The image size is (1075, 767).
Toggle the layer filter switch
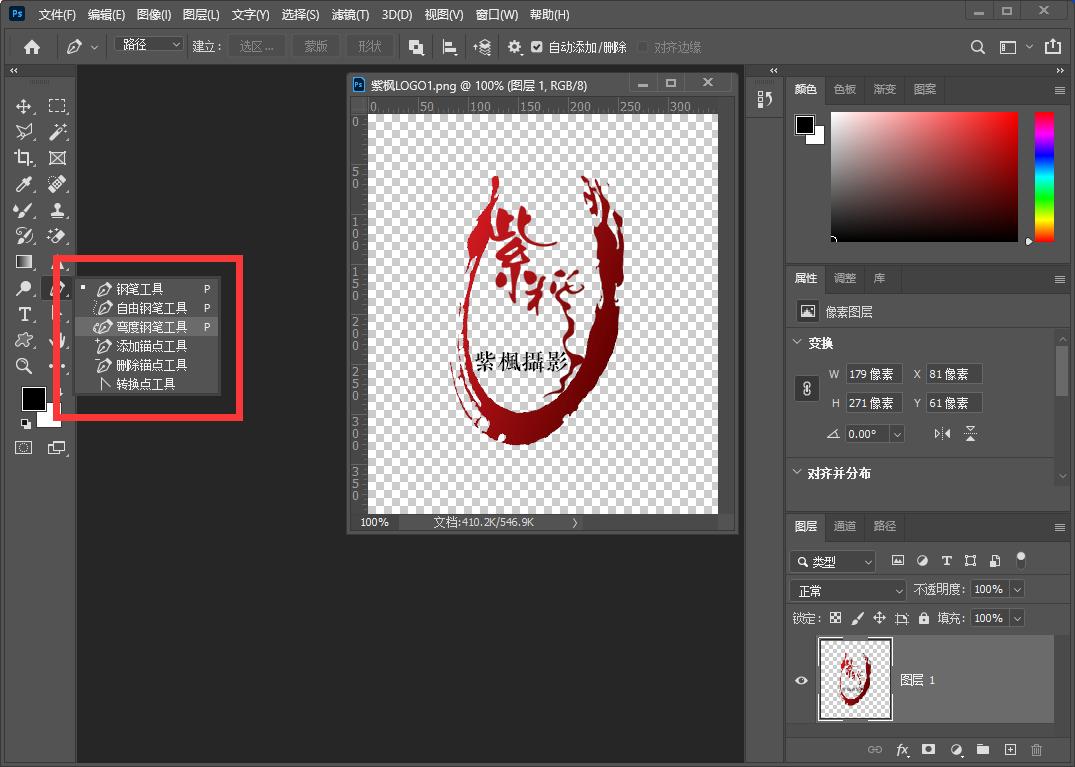coord(1021,560)
